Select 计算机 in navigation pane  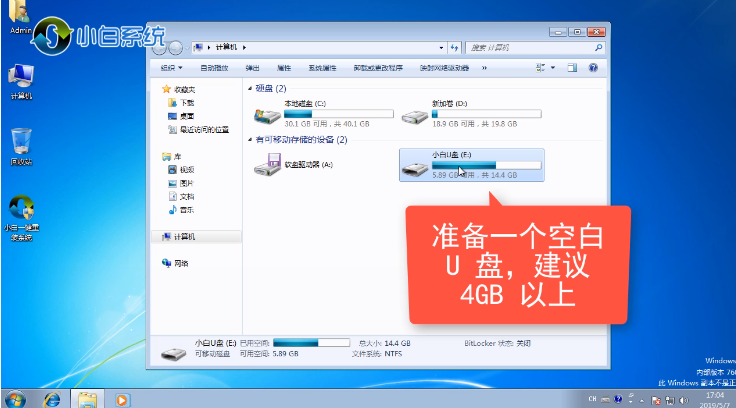click(x=196, y=237)
